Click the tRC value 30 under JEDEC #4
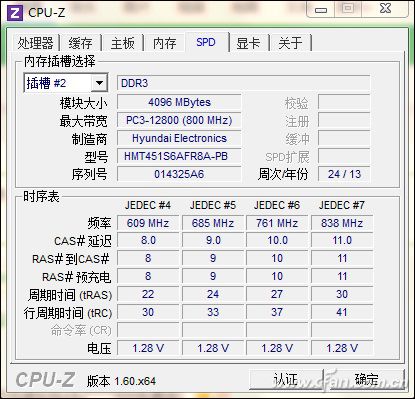This screenshot has width=415, height=399. (x=148, y=312)
